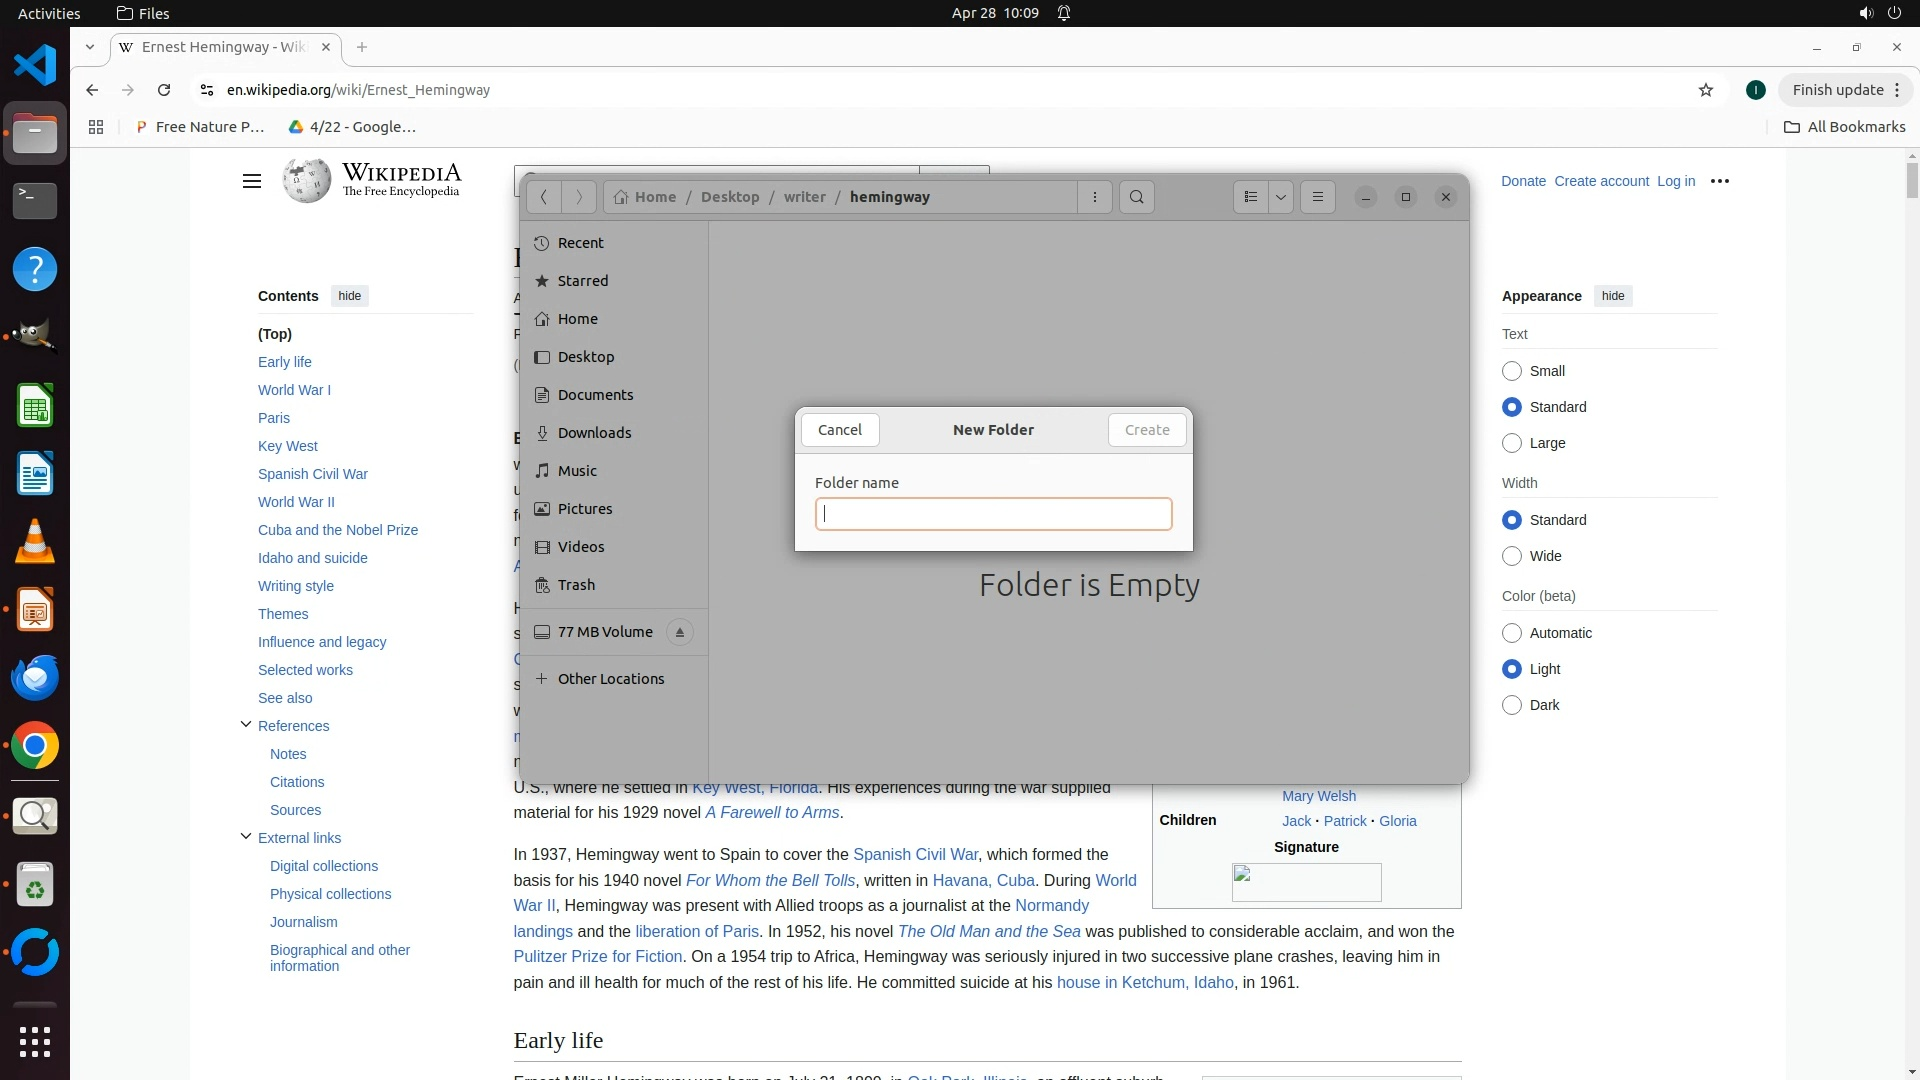The image size is (1920, 1080).
Task: Reload the Wikipedia page
Action: point(164,90)
